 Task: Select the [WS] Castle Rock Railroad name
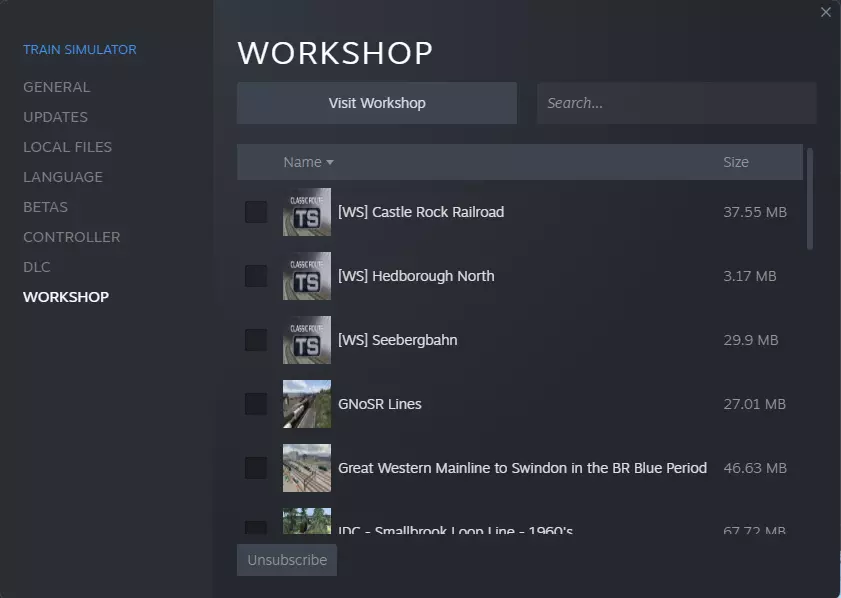pos(421,212)
